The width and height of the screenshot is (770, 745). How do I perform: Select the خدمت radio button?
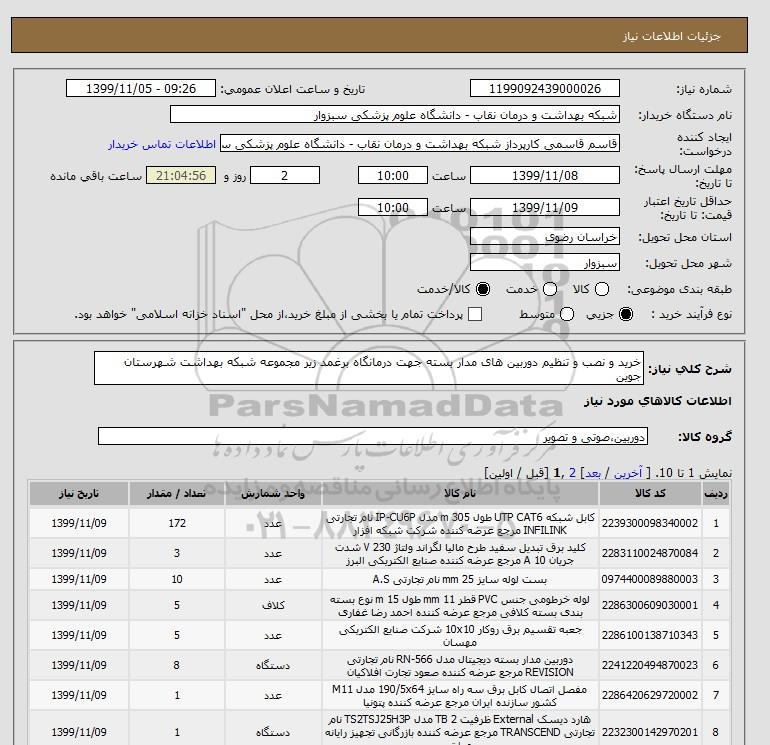pyautogui.click(x=550, y=289)
